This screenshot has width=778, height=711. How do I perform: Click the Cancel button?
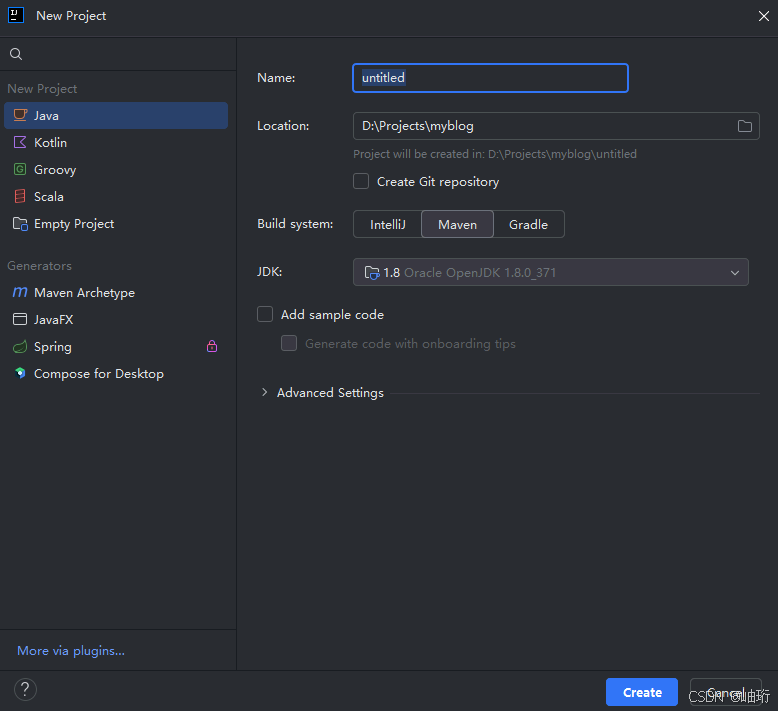pyautogui.click(x=725, y=692)
